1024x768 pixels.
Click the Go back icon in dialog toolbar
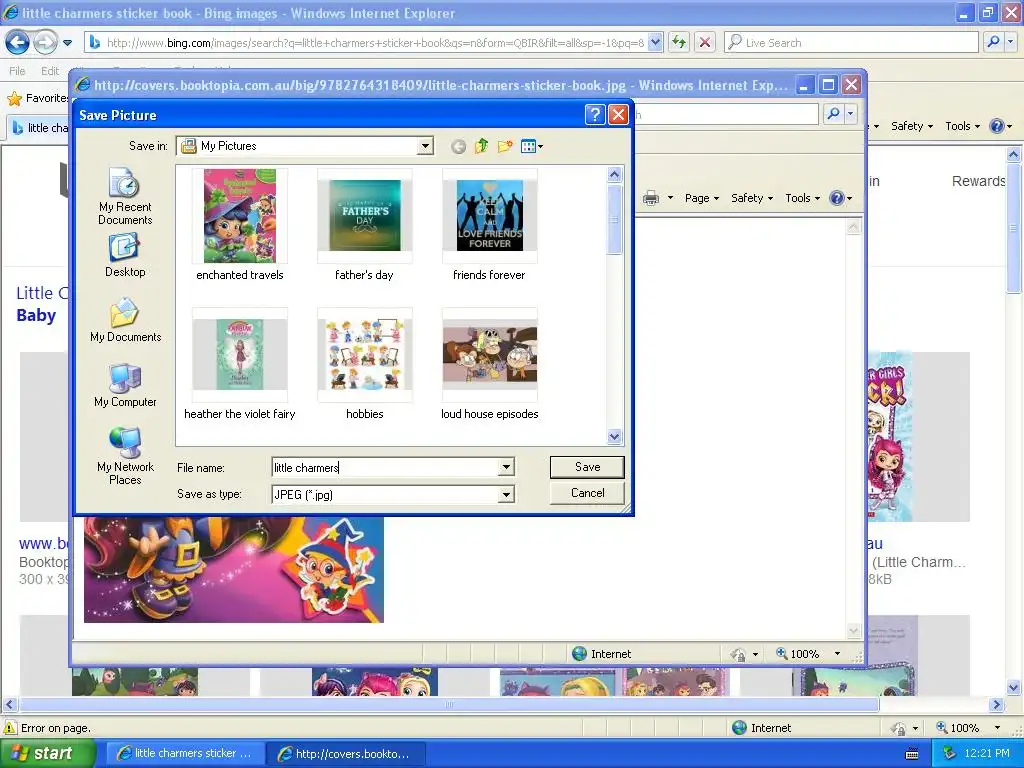458,146
